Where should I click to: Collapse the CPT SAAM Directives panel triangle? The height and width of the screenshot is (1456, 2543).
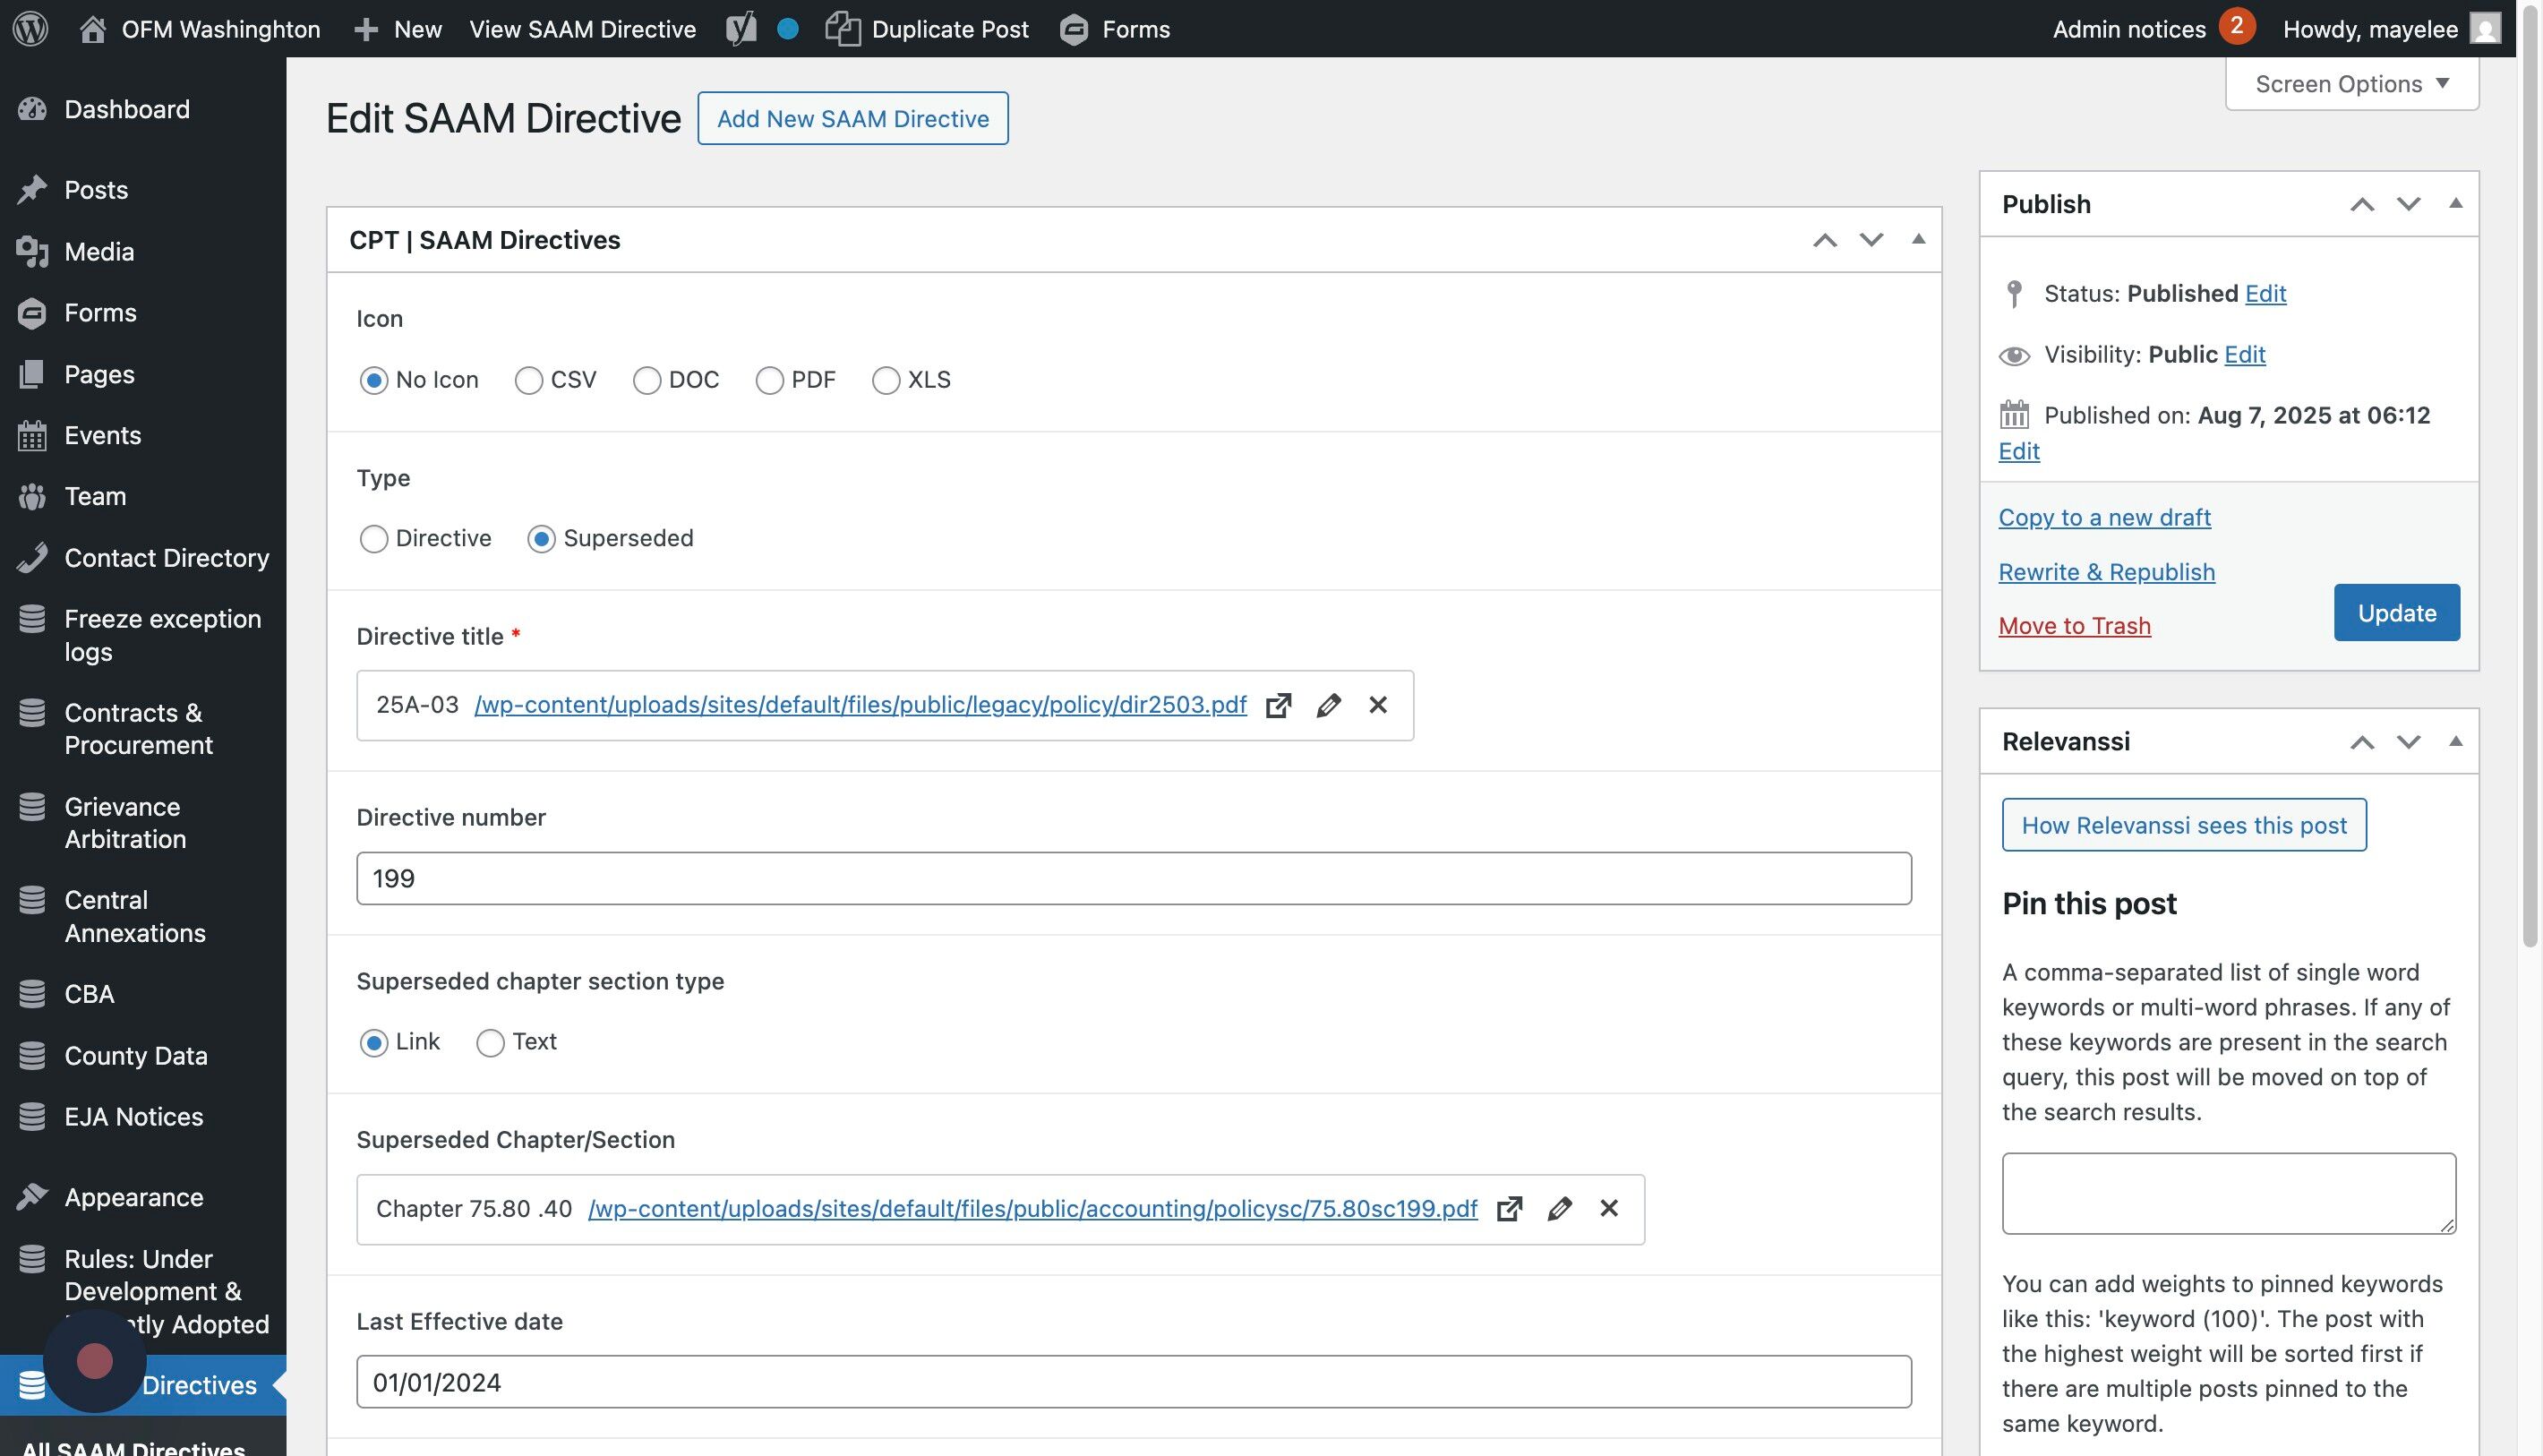pyautogui.click(x=1918, y=239)
